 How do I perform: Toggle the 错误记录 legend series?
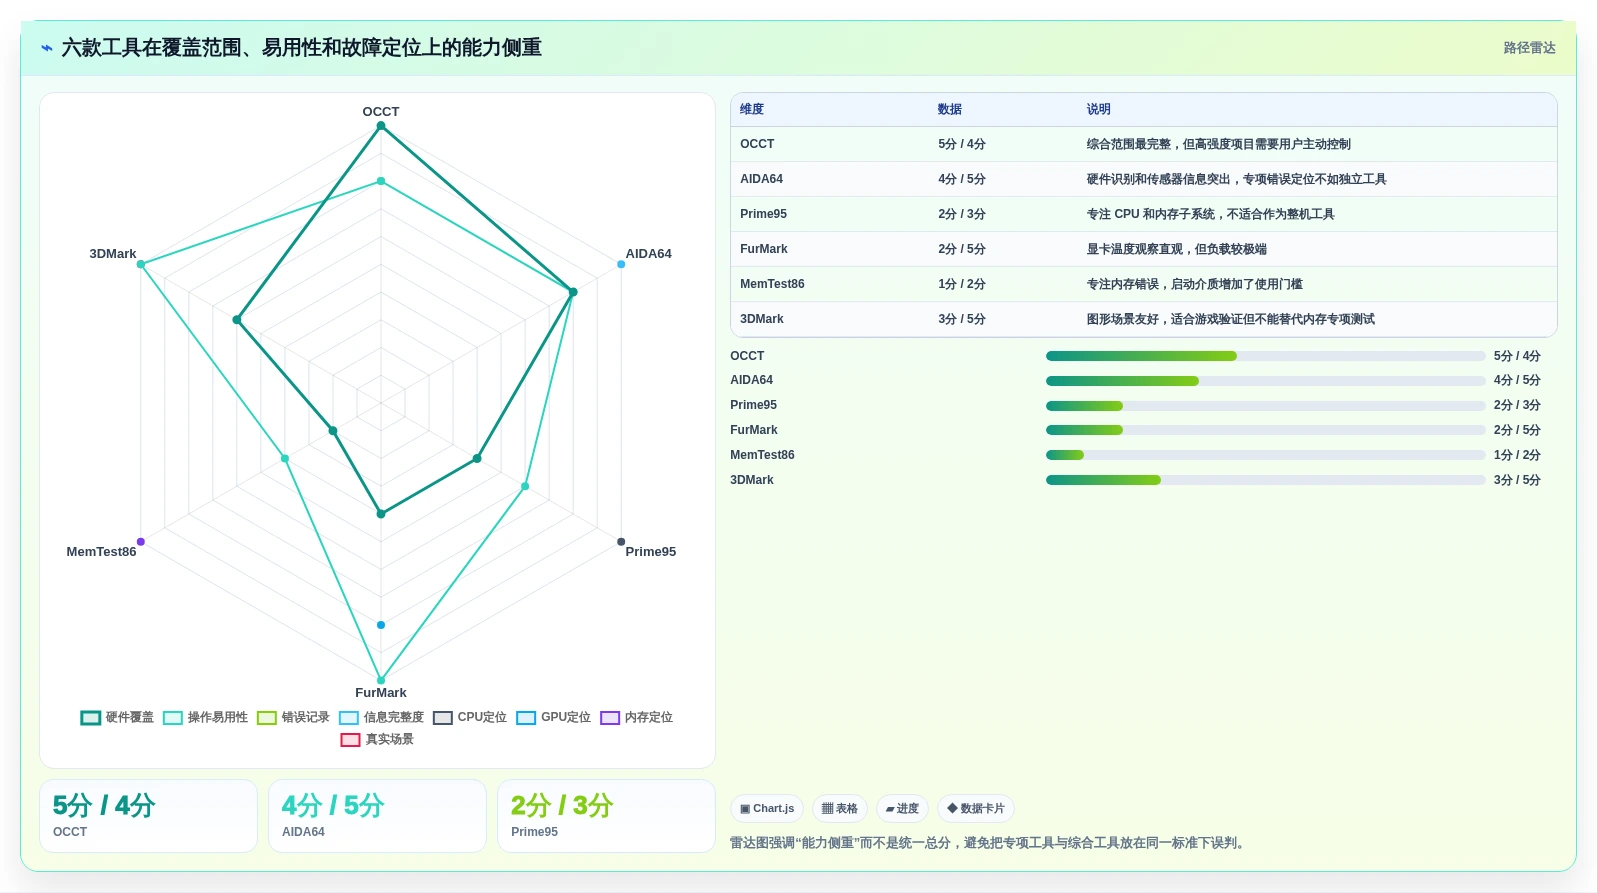(293, 718)
